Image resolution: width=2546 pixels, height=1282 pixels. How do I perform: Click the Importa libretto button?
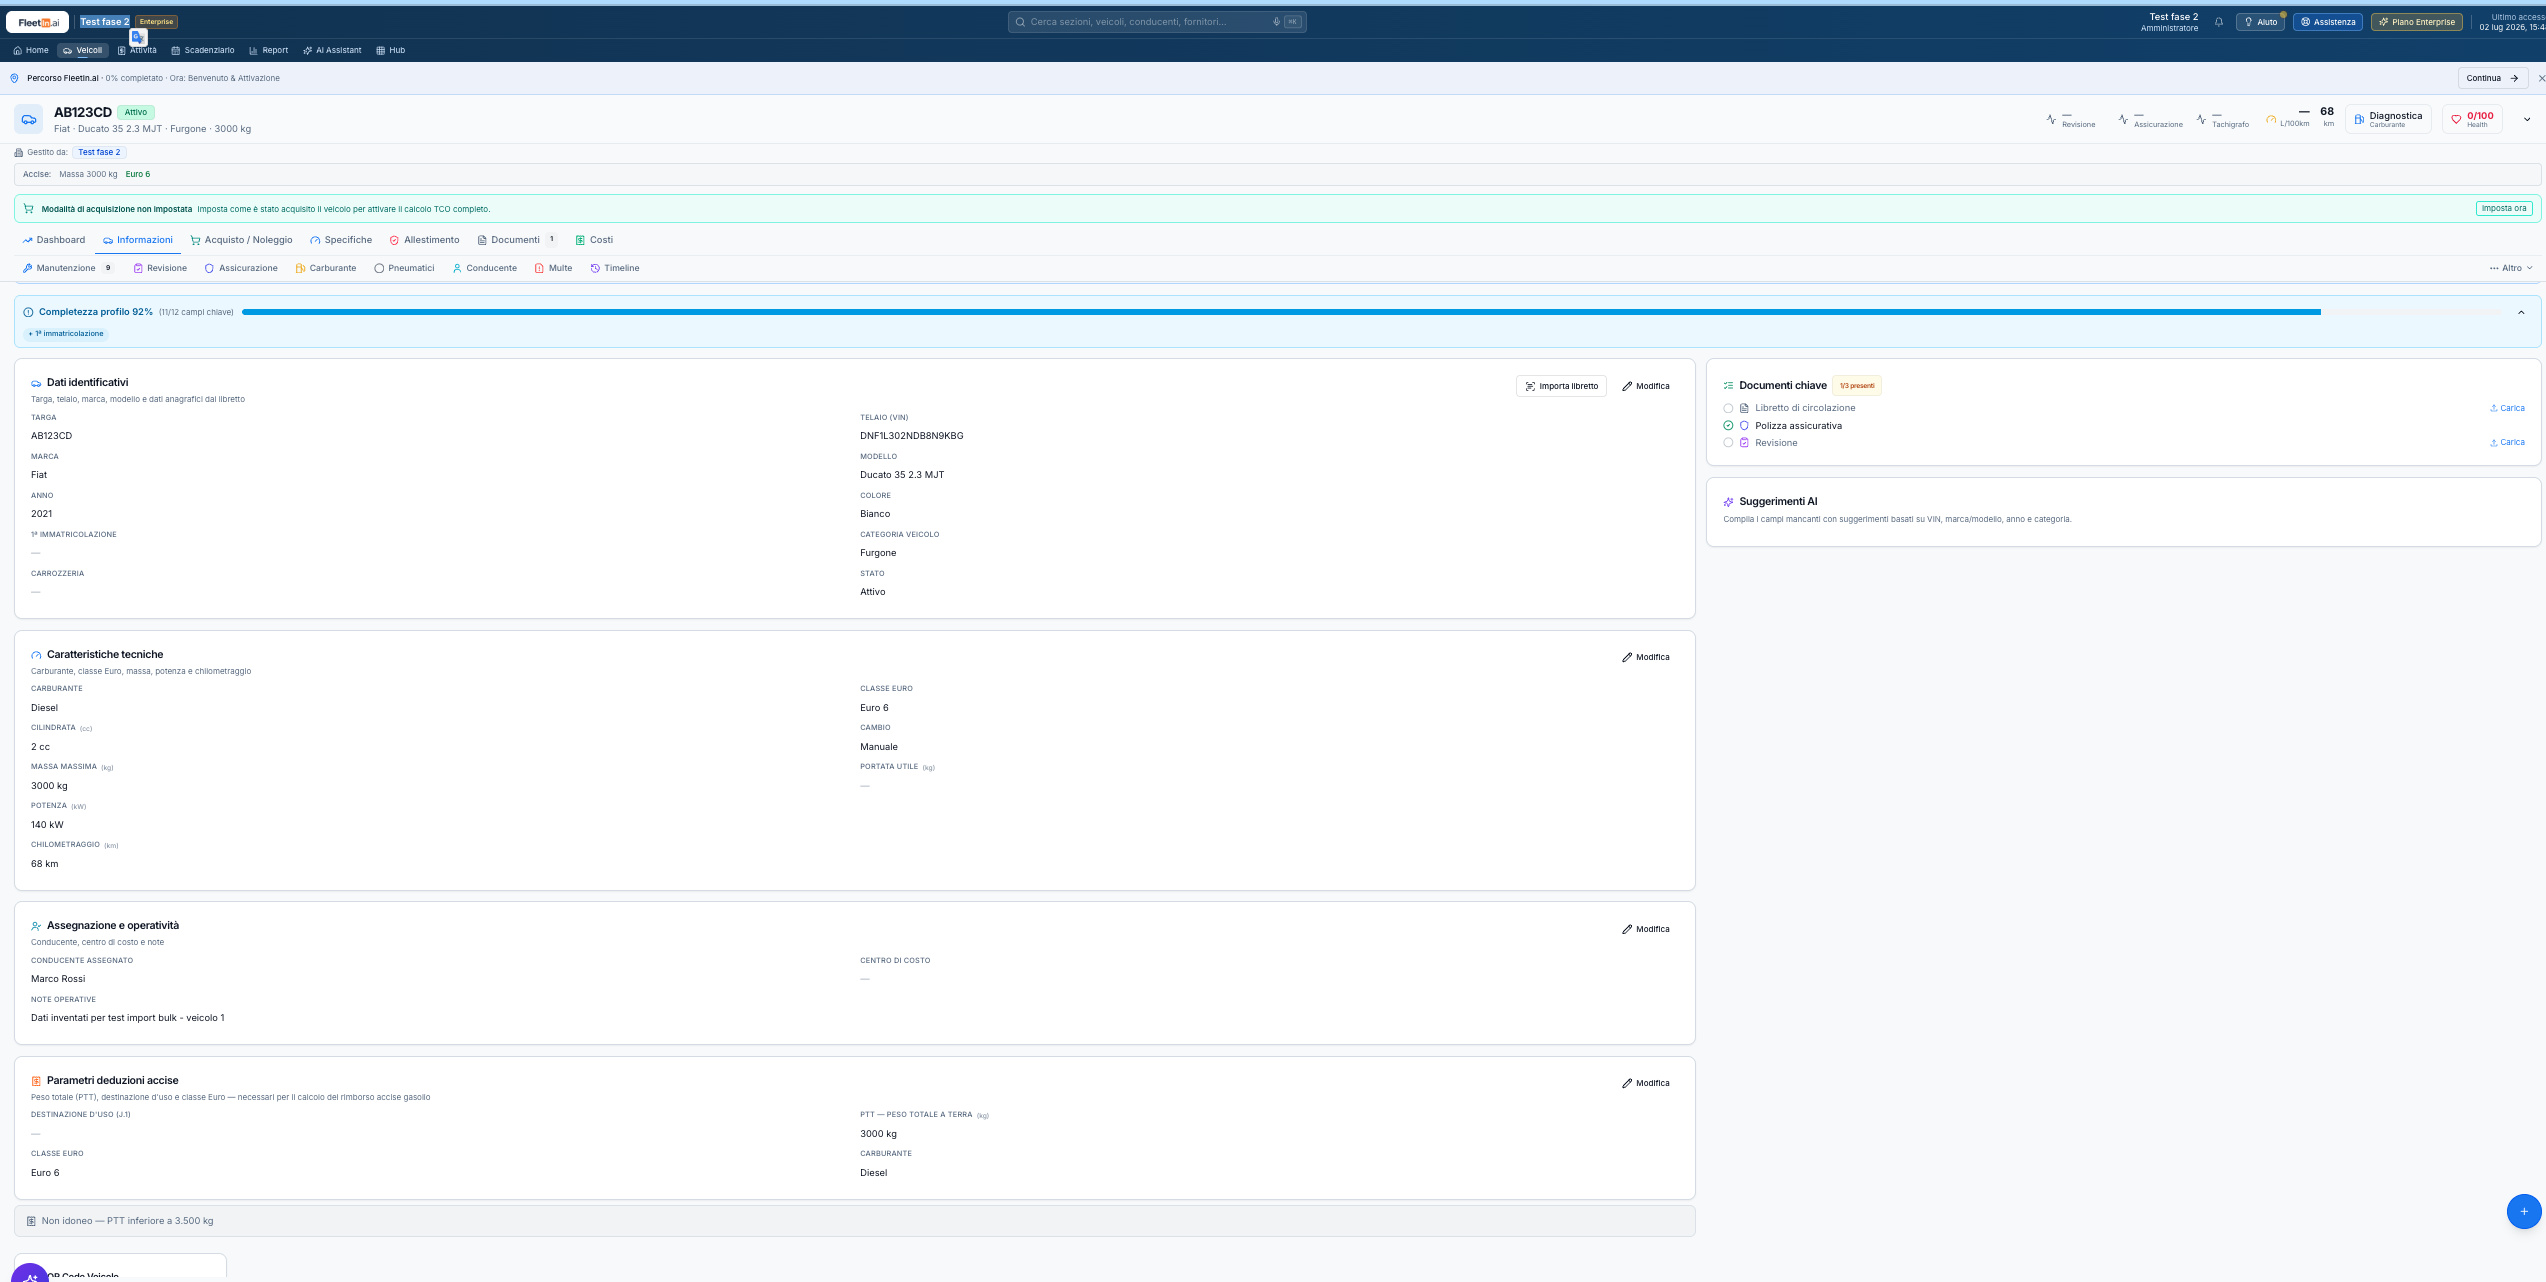tap(1561, 386)
